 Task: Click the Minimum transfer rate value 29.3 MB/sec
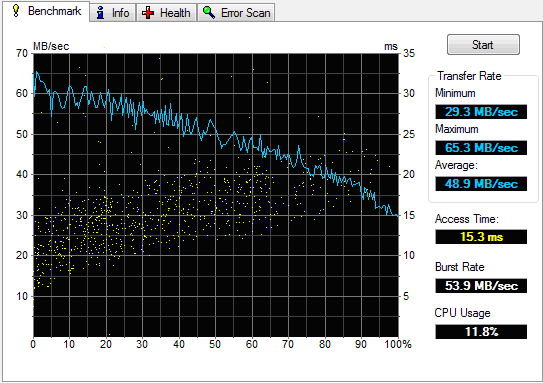tap(481, 112)
